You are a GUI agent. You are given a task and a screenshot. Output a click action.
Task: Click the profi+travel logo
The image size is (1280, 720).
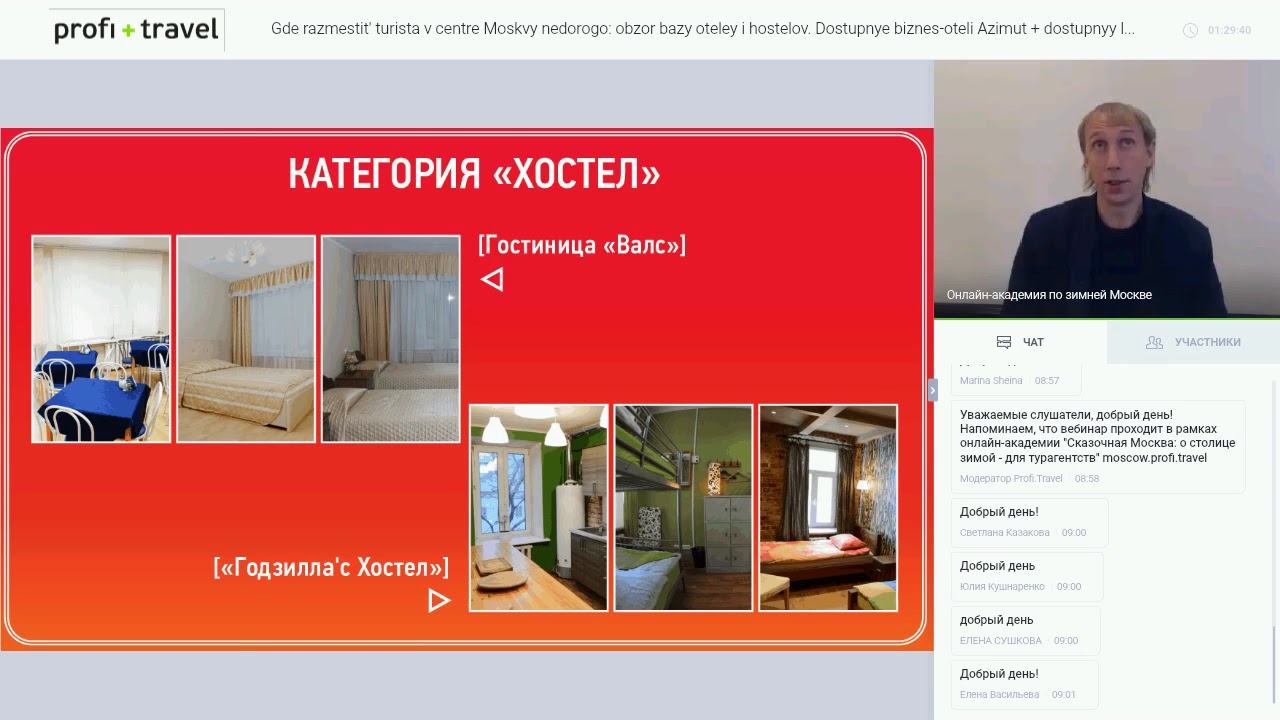136,30
